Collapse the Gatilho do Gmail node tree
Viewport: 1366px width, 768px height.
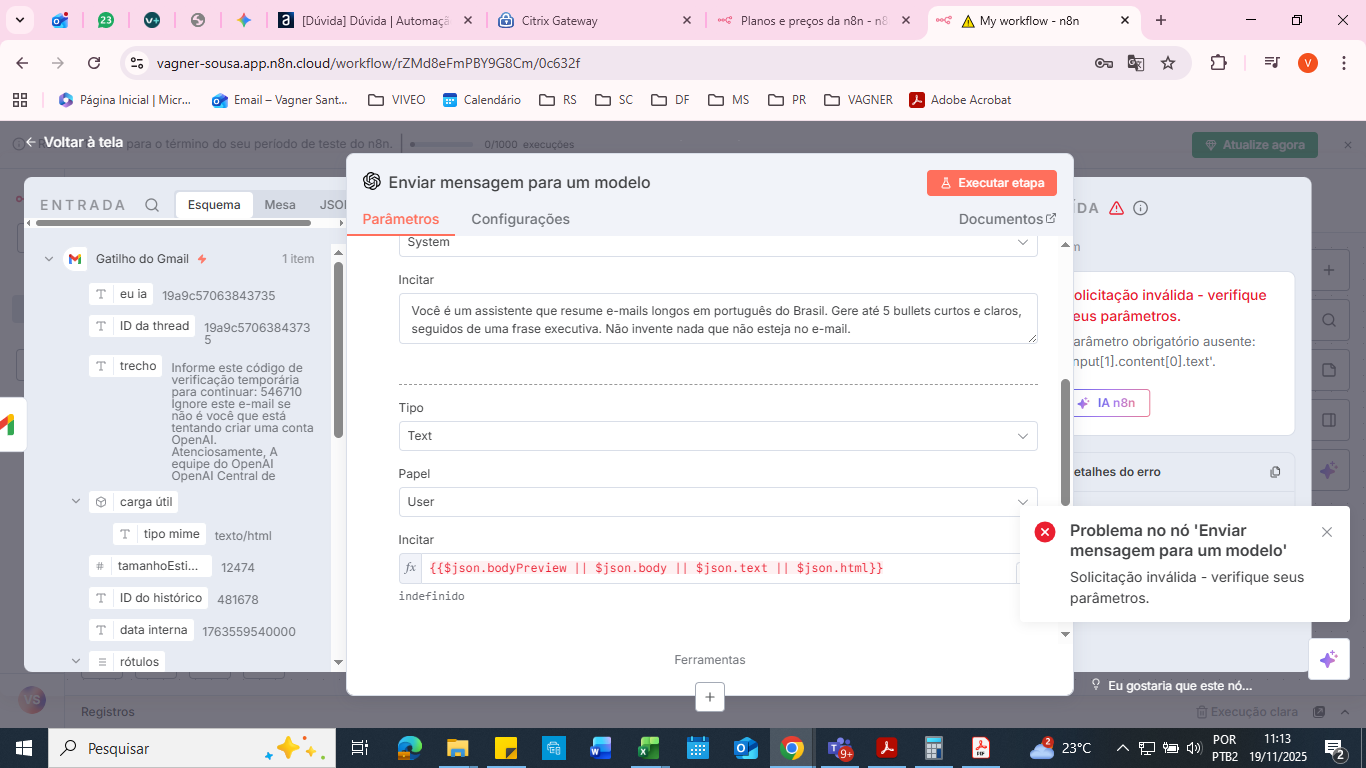pyautogui.click(x=48, y=259)
